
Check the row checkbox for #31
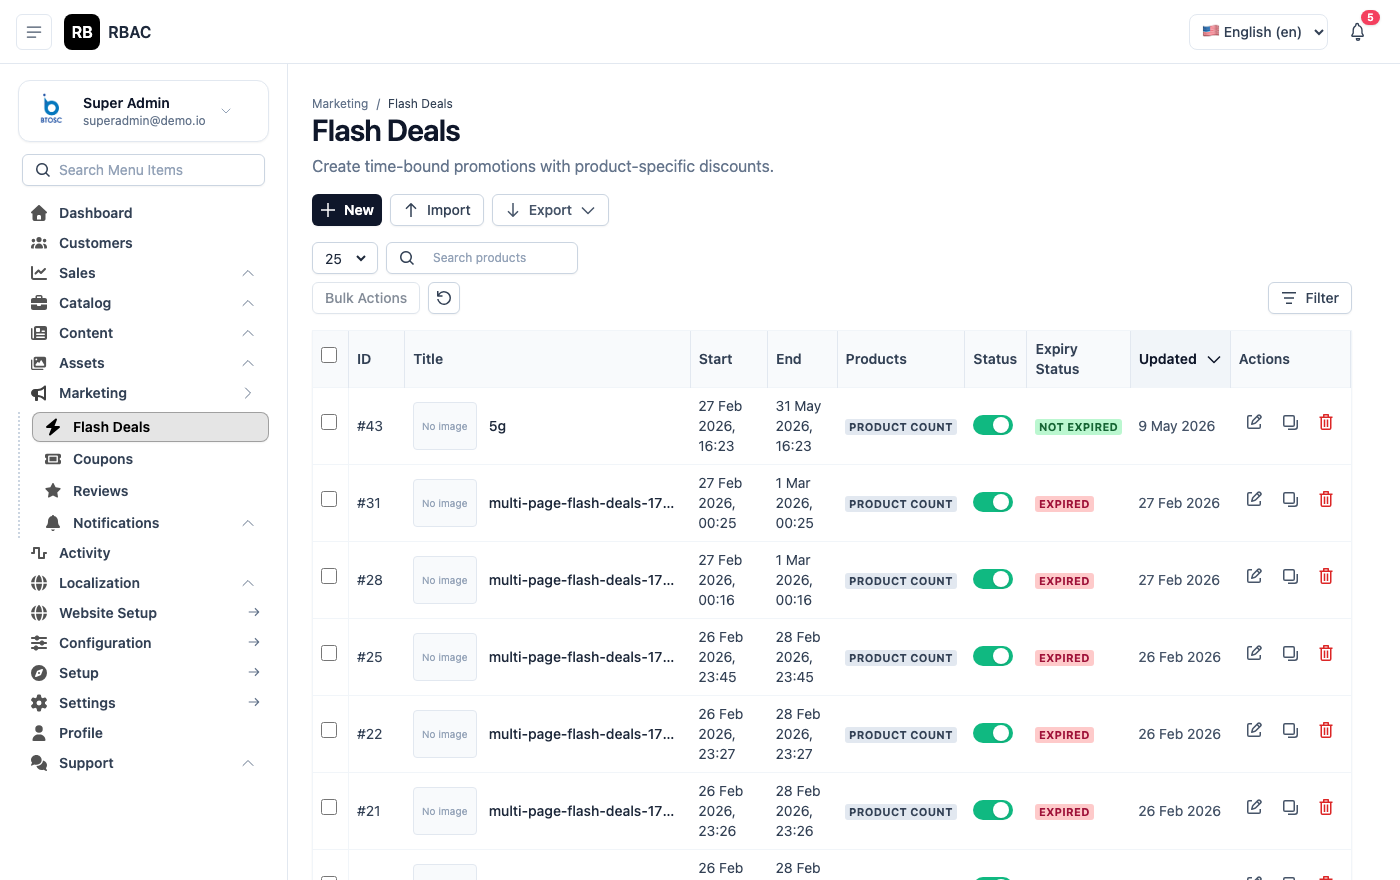click(x=329, y=499)
